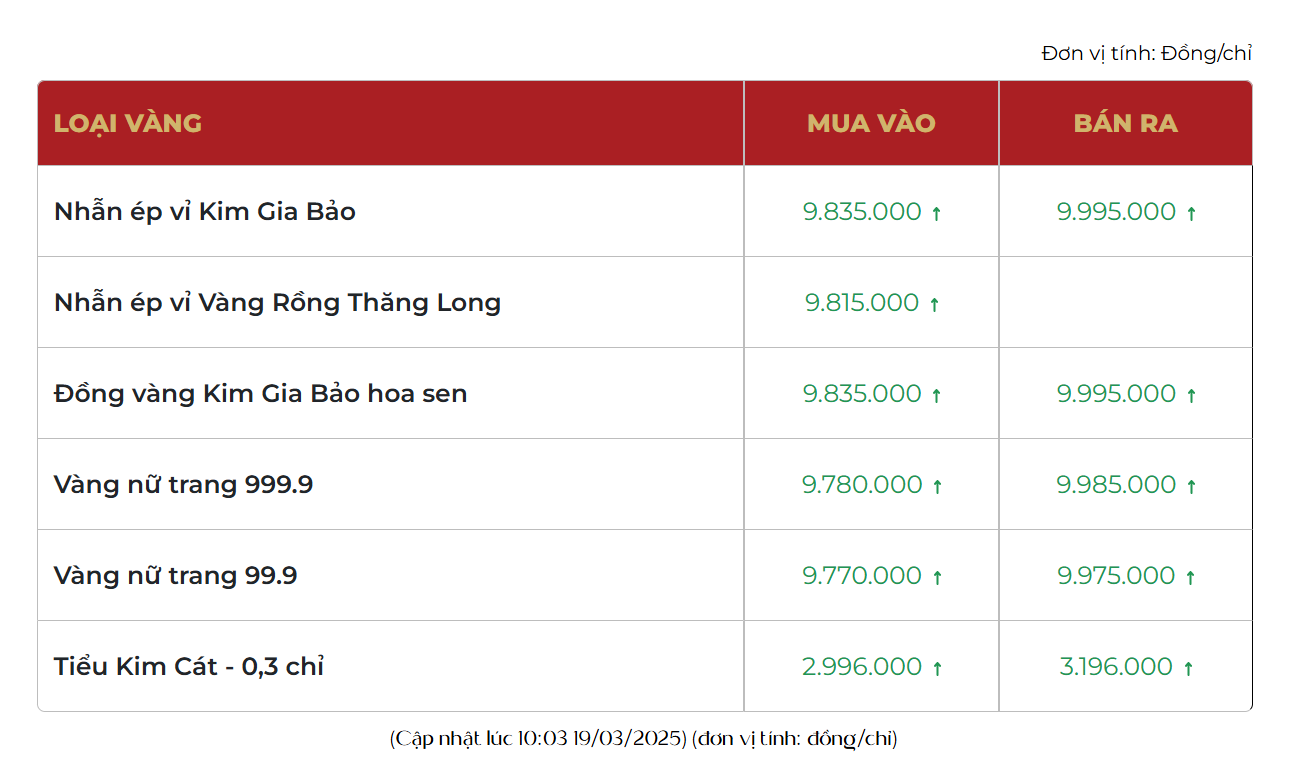Select Đồng vàng Kim Gia Bảo hoa sen label
1300x763 pixels.
click(x=260, y=394)
